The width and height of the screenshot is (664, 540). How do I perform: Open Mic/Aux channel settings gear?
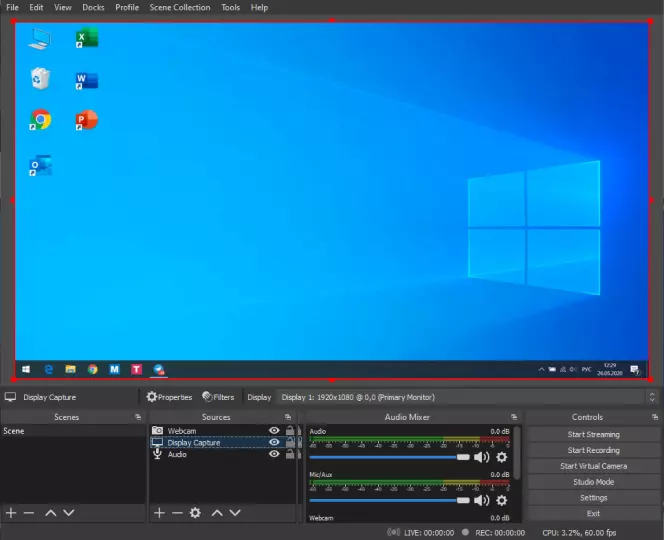pyautogui.click(x=502, y=501)
